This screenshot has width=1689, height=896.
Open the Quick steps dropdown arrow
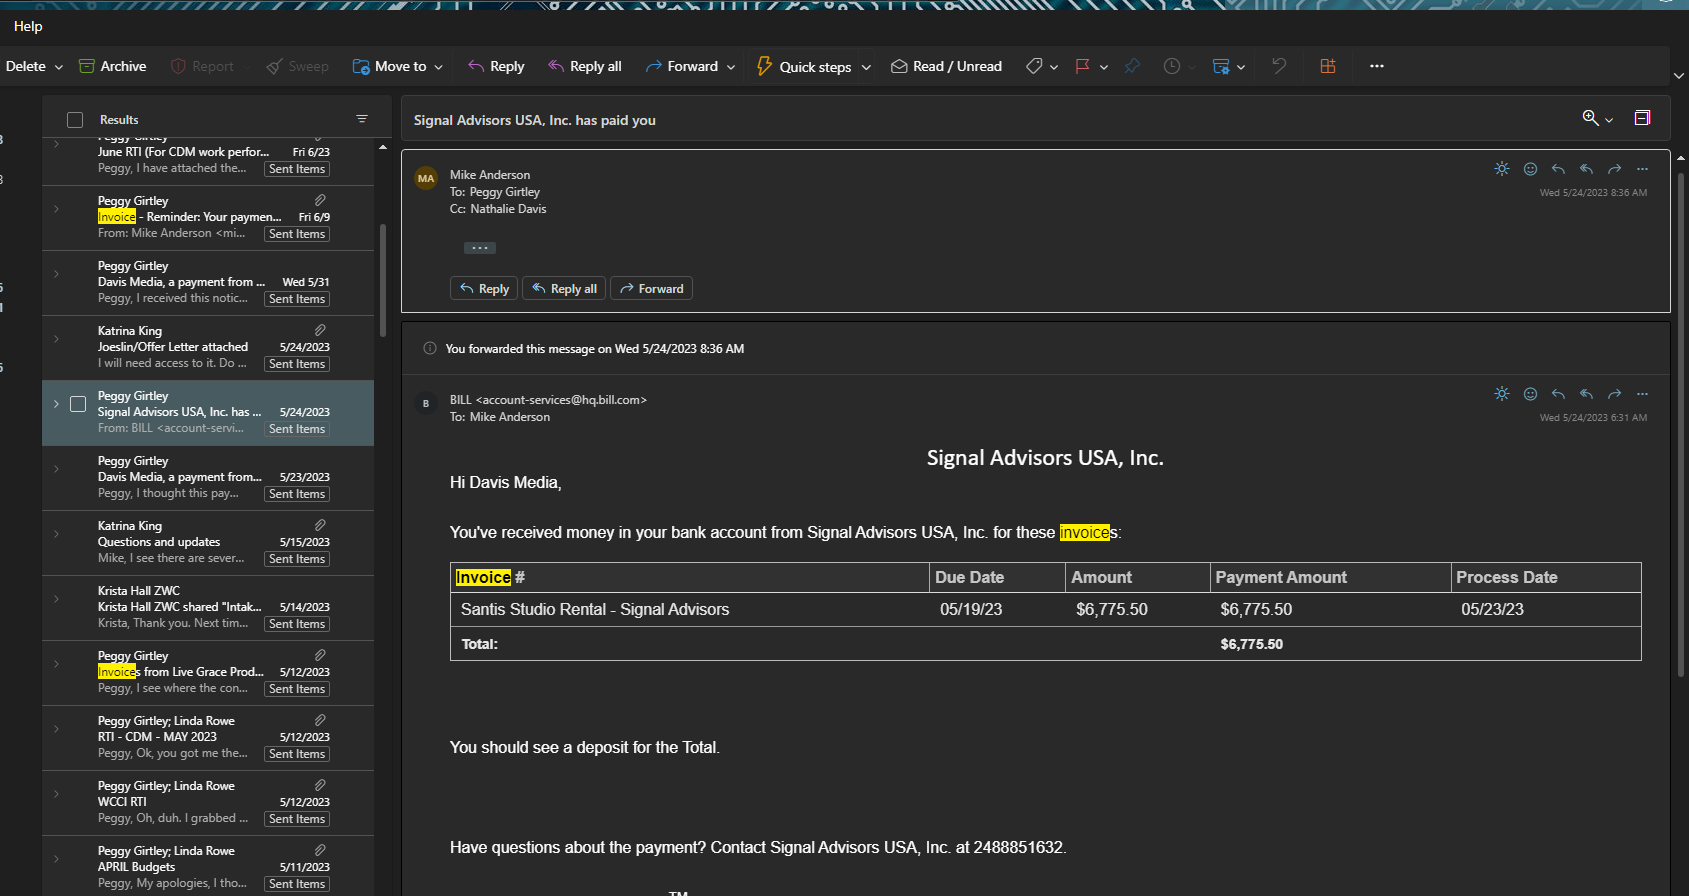coord(866,67)
